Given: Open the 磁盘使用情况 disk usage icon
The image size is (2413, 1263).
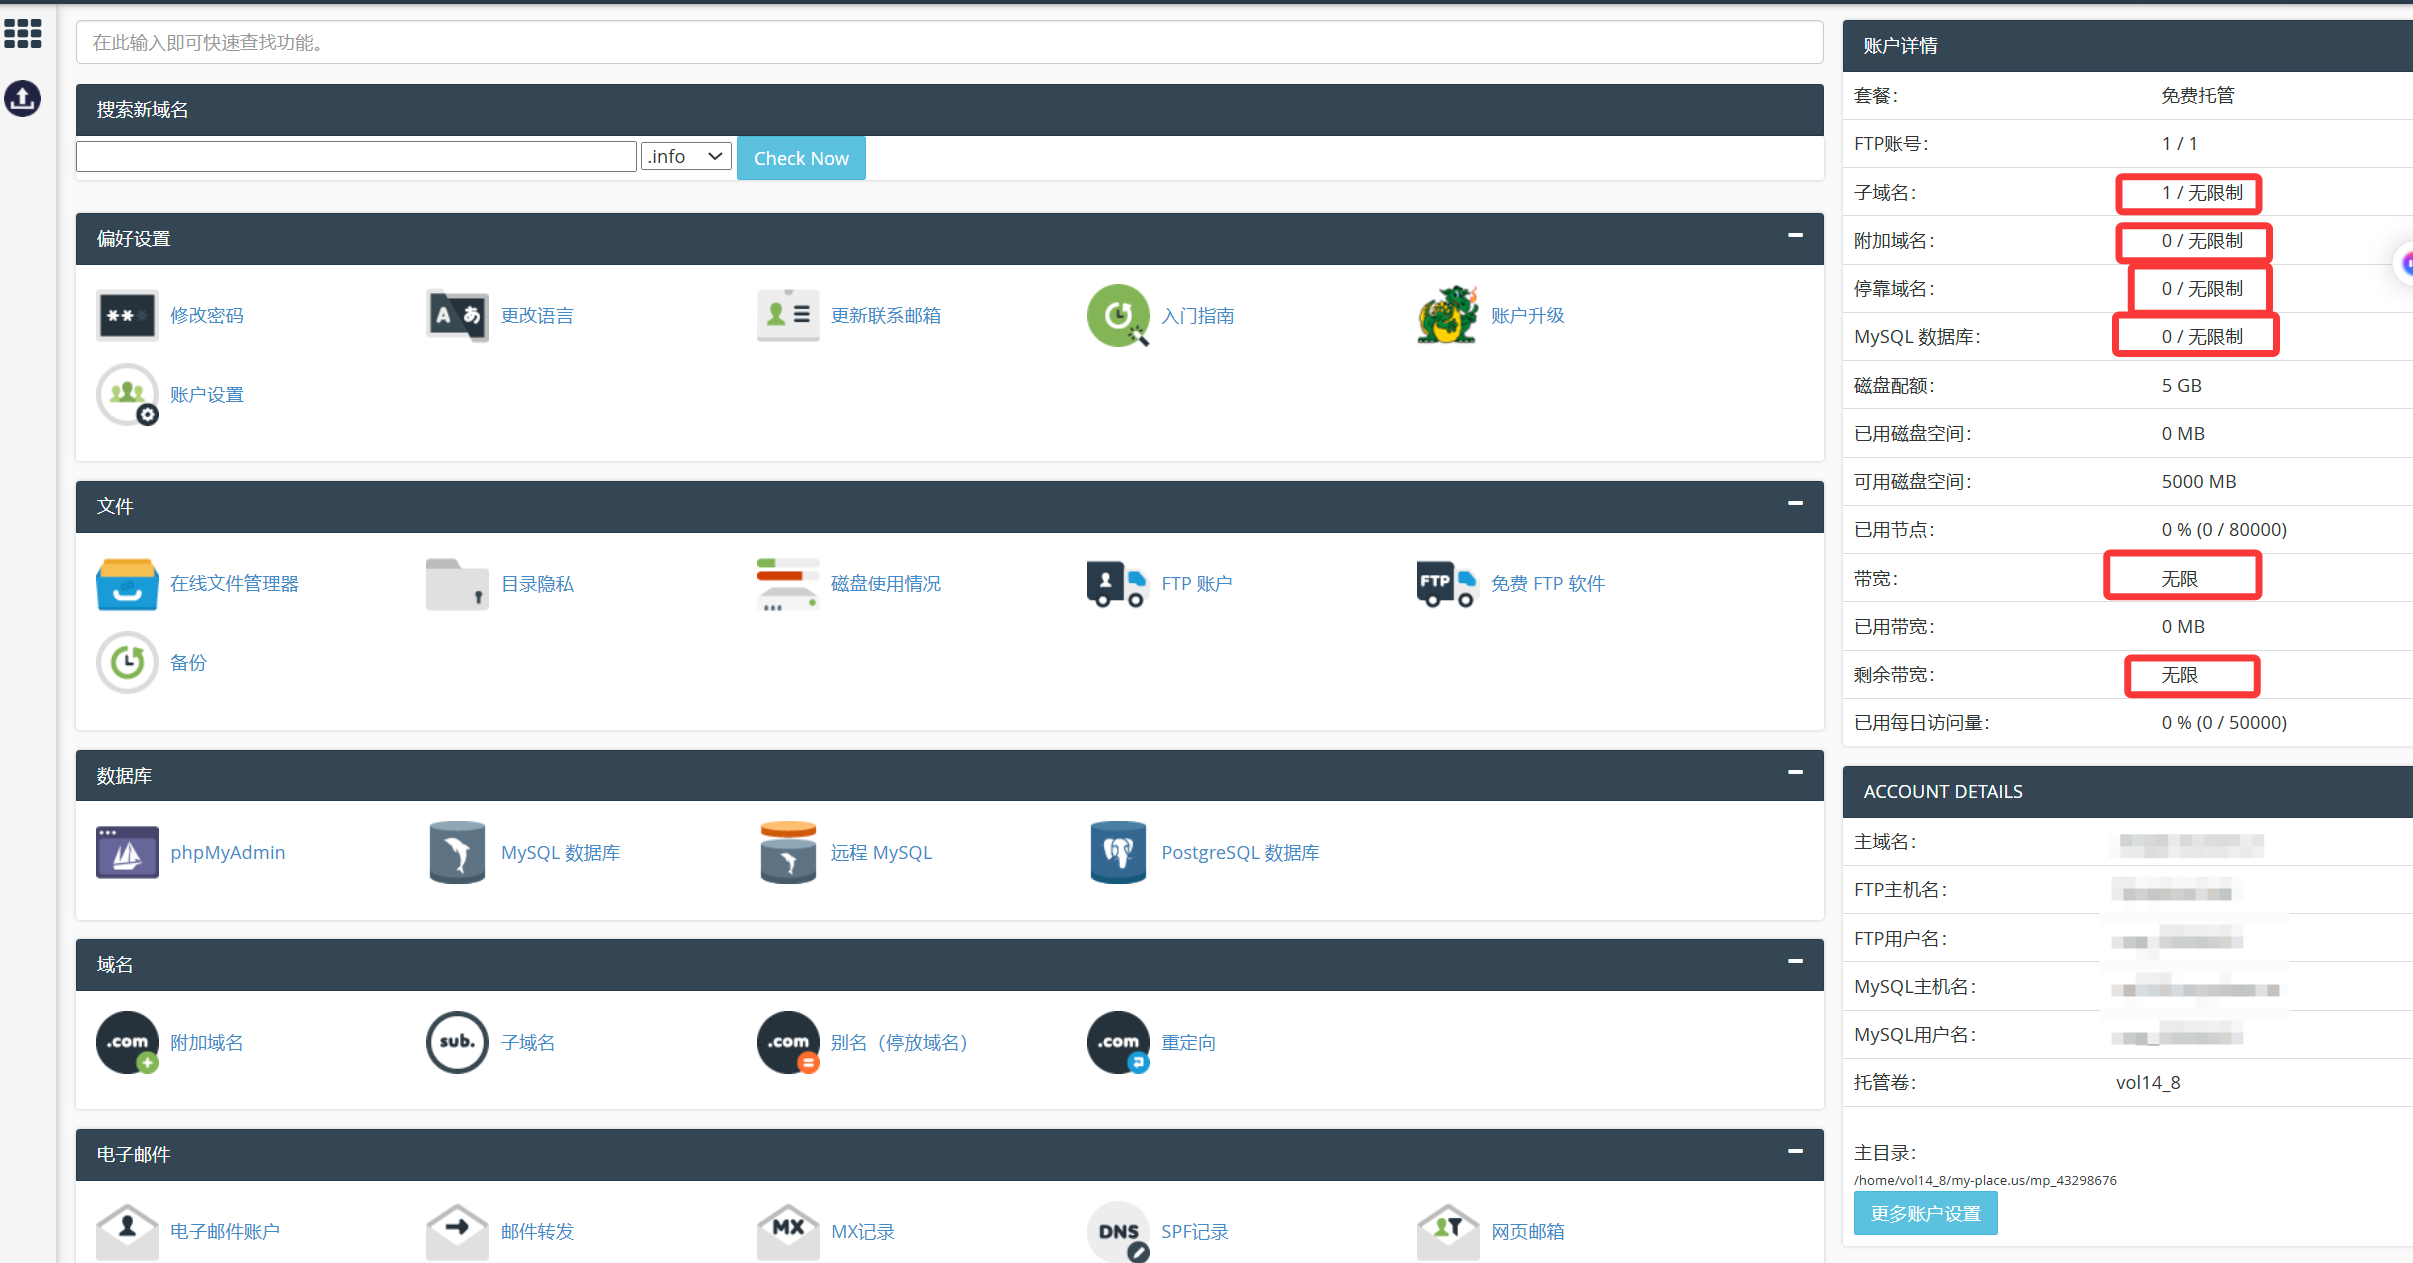Looking at the screenshot, I should coord(788,584).
